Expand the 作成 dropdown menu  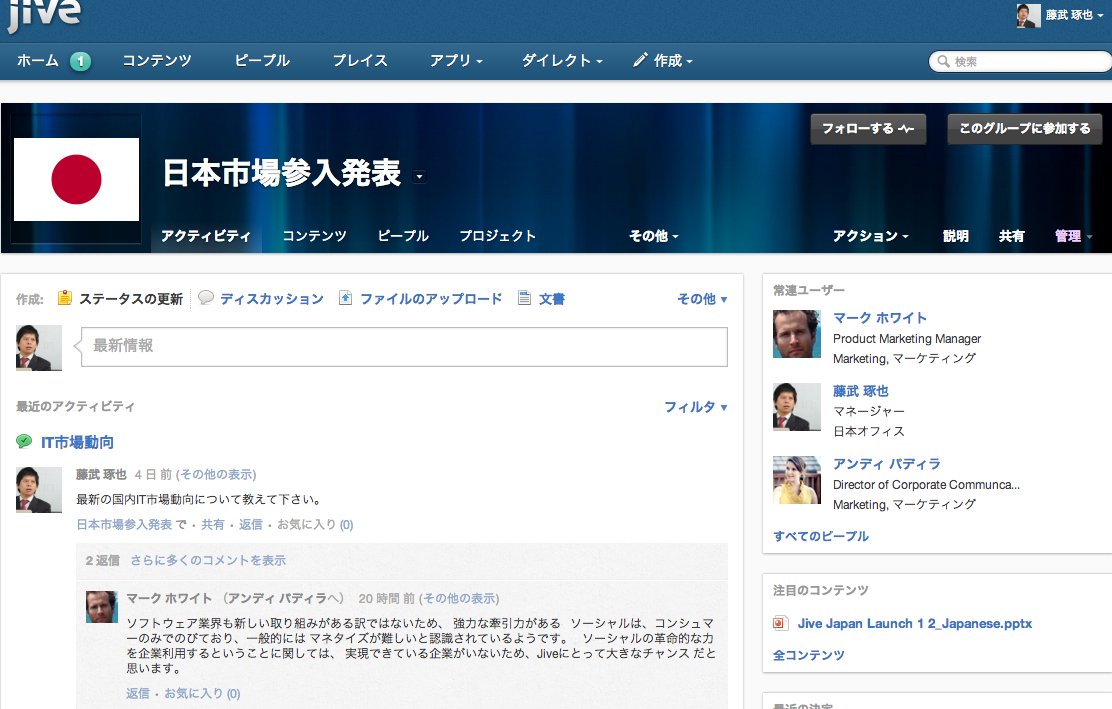click(x=673, y=61)
